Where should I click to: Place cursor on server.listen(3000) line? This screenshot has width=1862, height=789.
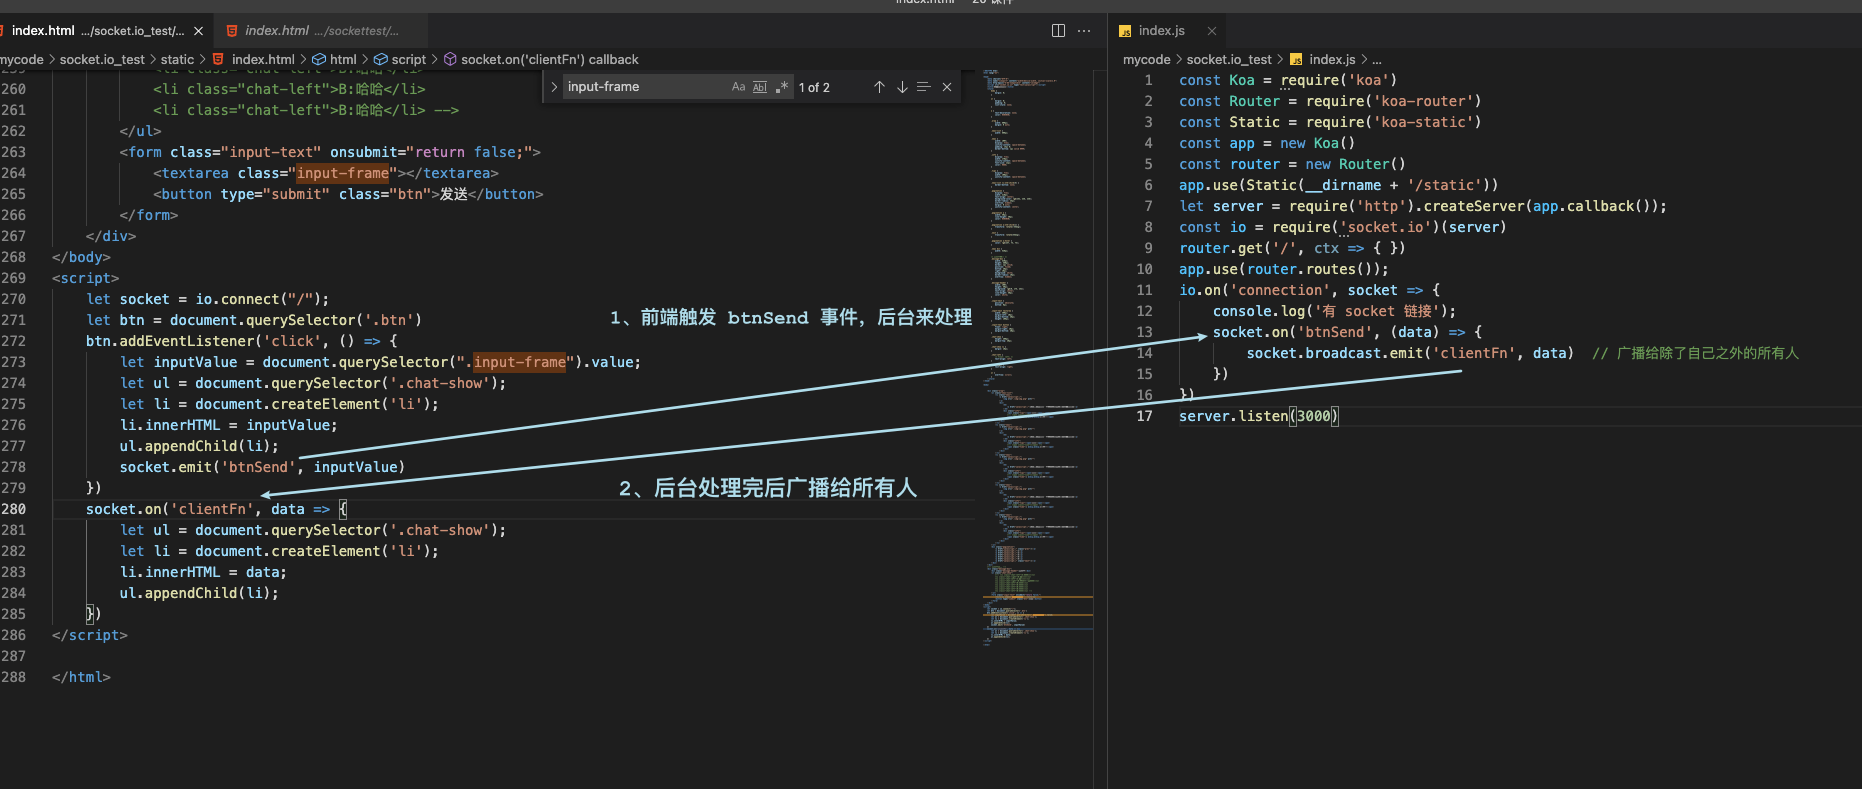1258,416
